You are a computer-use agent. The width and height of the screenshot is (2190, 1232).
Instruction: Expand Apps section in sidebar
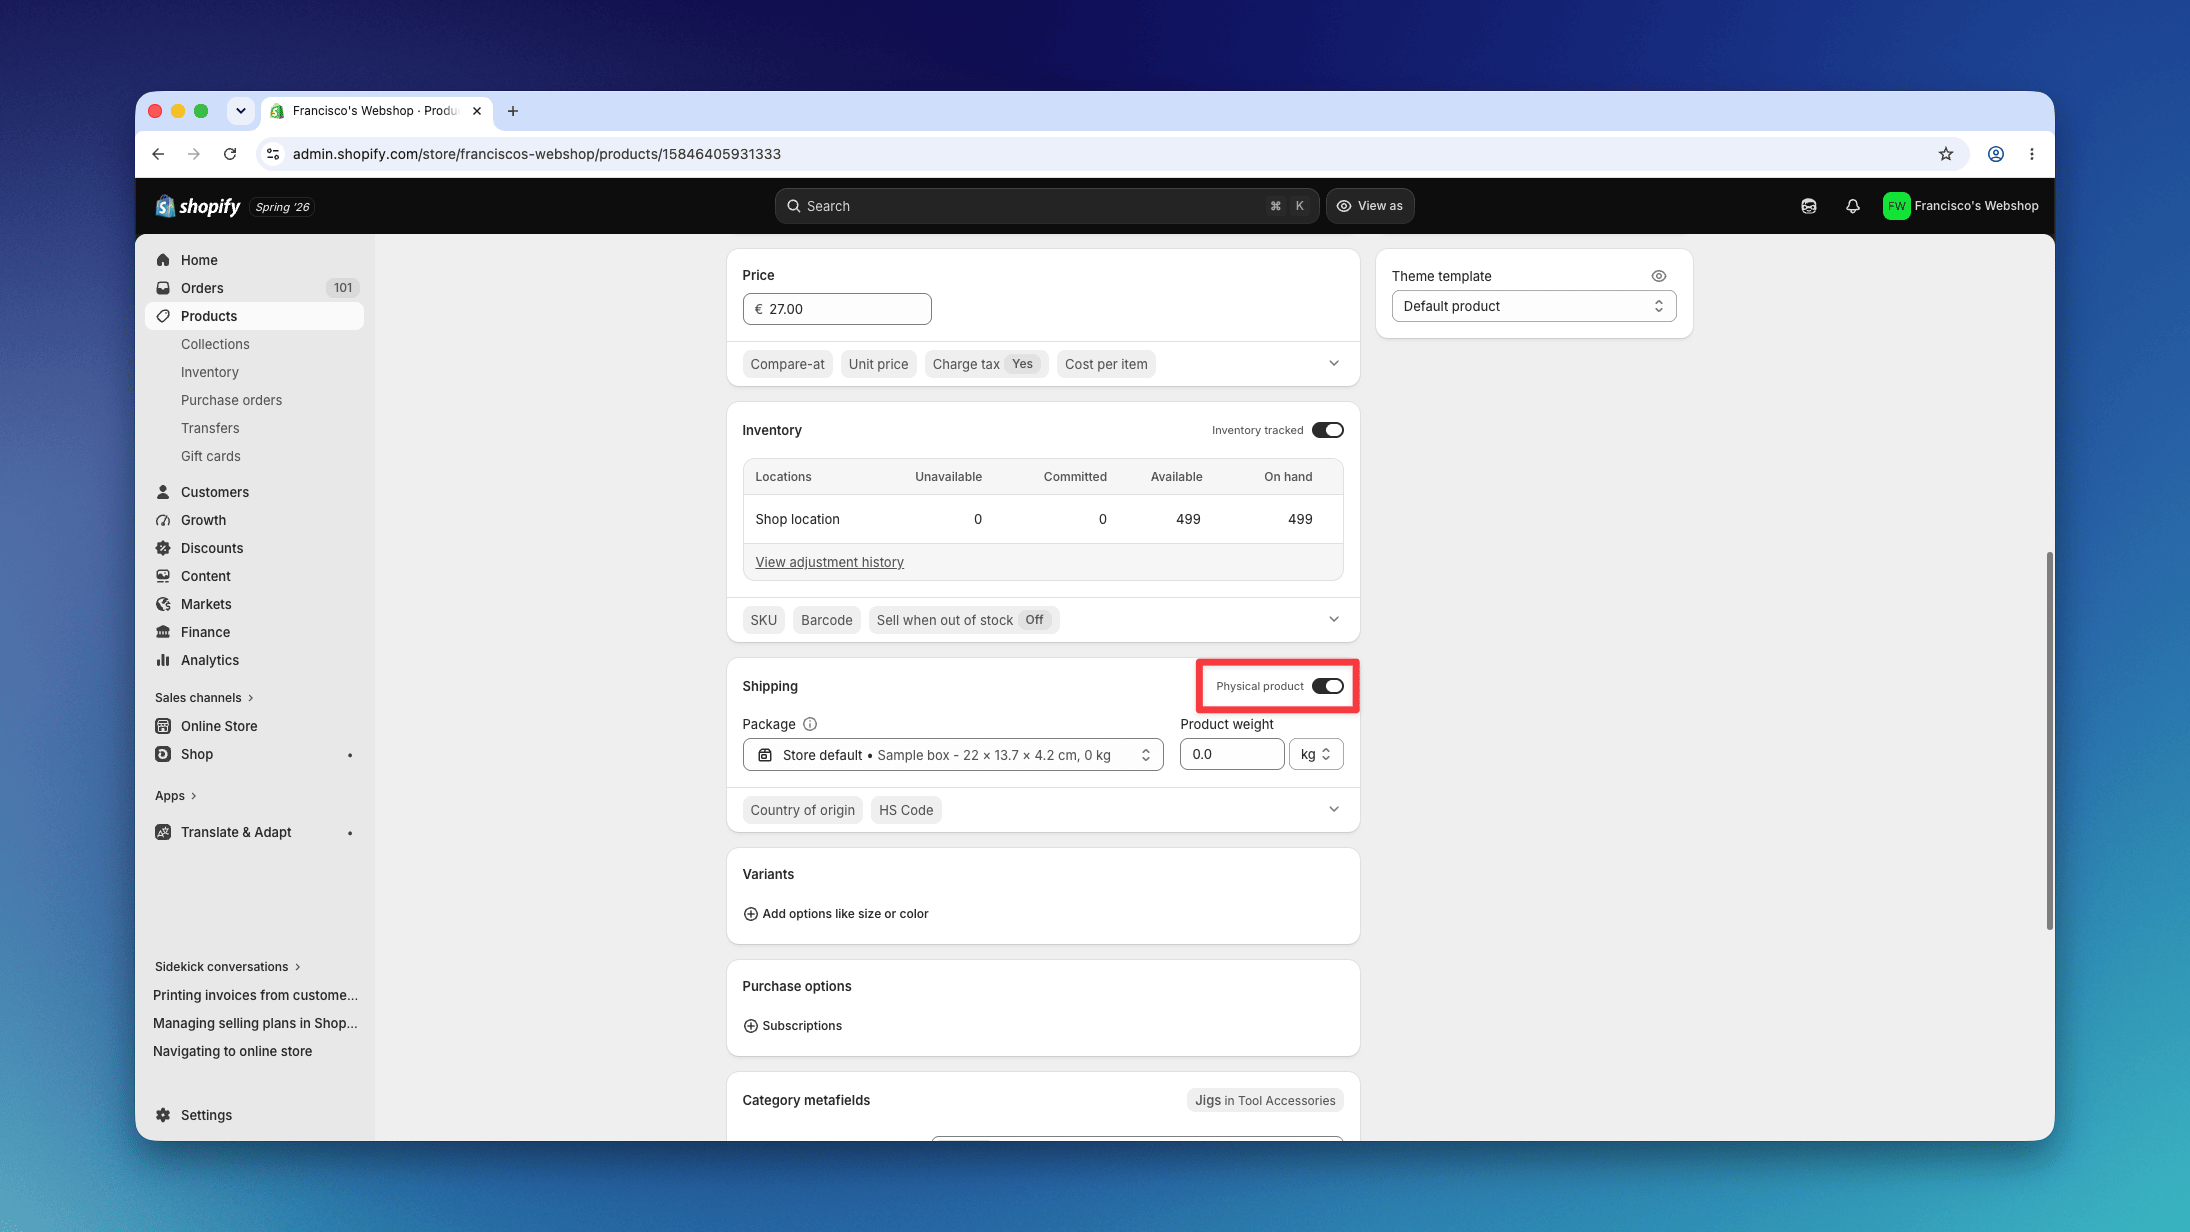click(176, 796)
